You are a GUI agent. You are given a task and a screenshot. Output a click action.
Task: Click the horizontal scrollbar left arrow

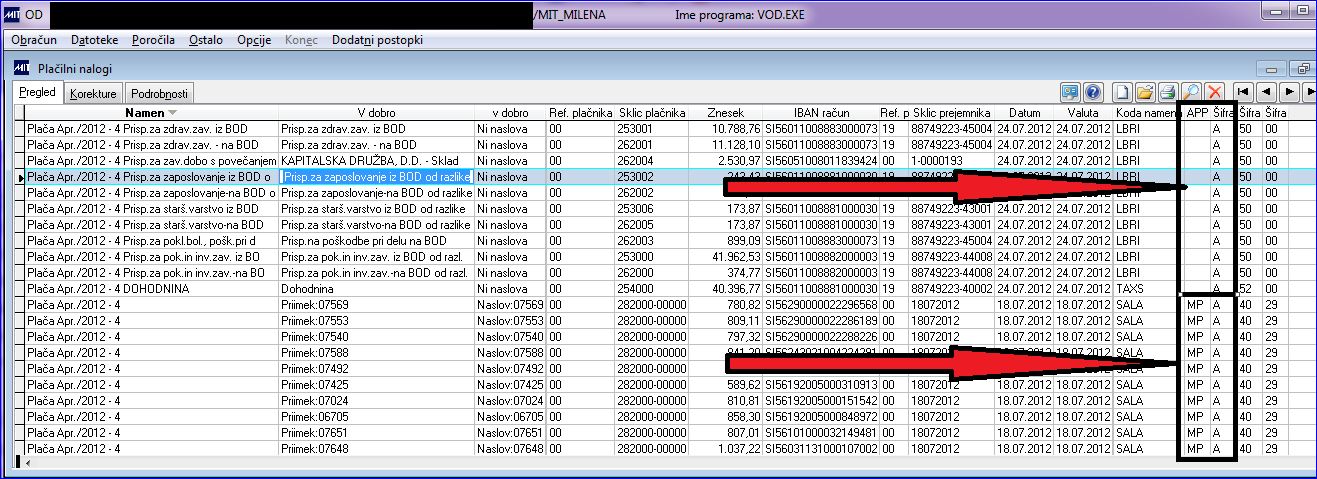(x=28, y=463)
